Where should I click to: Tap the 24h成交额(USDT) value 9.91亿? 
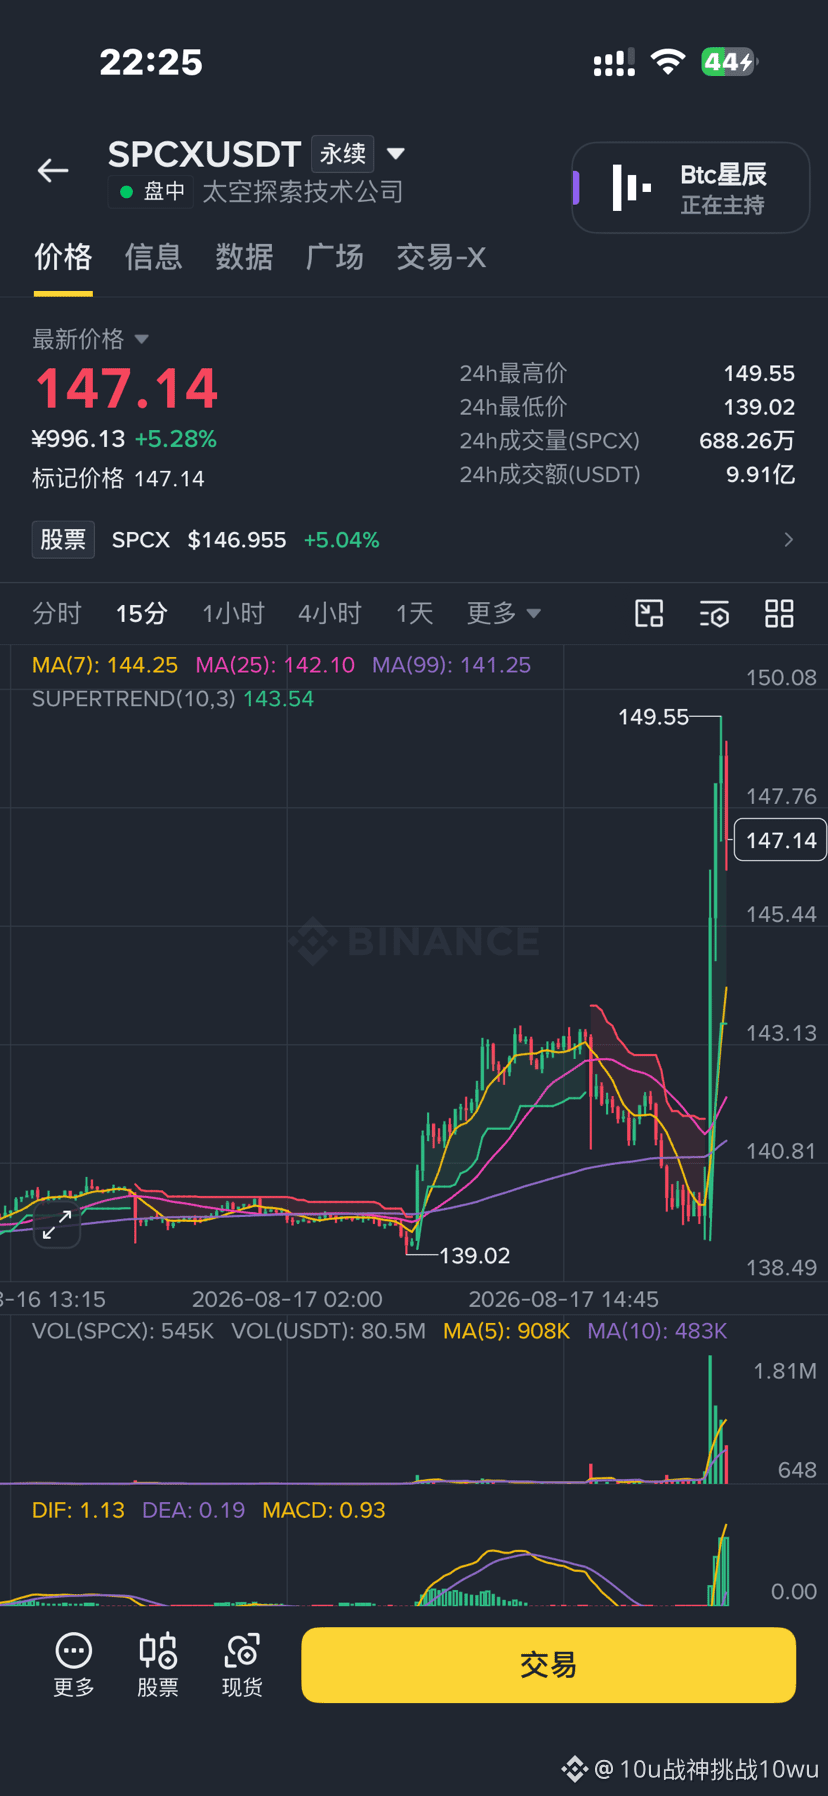tap(760, 474)
